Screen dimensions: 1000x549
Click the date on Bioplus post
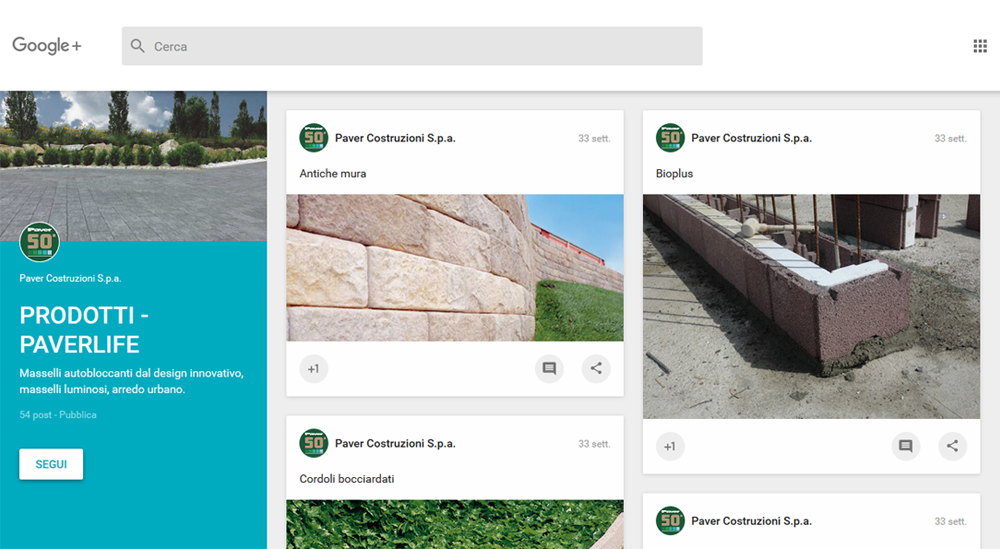click(950, 138)
